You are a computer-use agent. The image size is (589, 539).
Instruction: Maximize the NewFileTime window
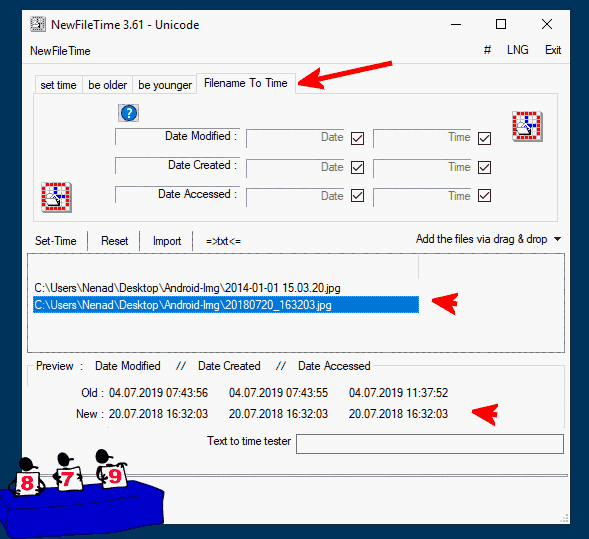(501, 24)
